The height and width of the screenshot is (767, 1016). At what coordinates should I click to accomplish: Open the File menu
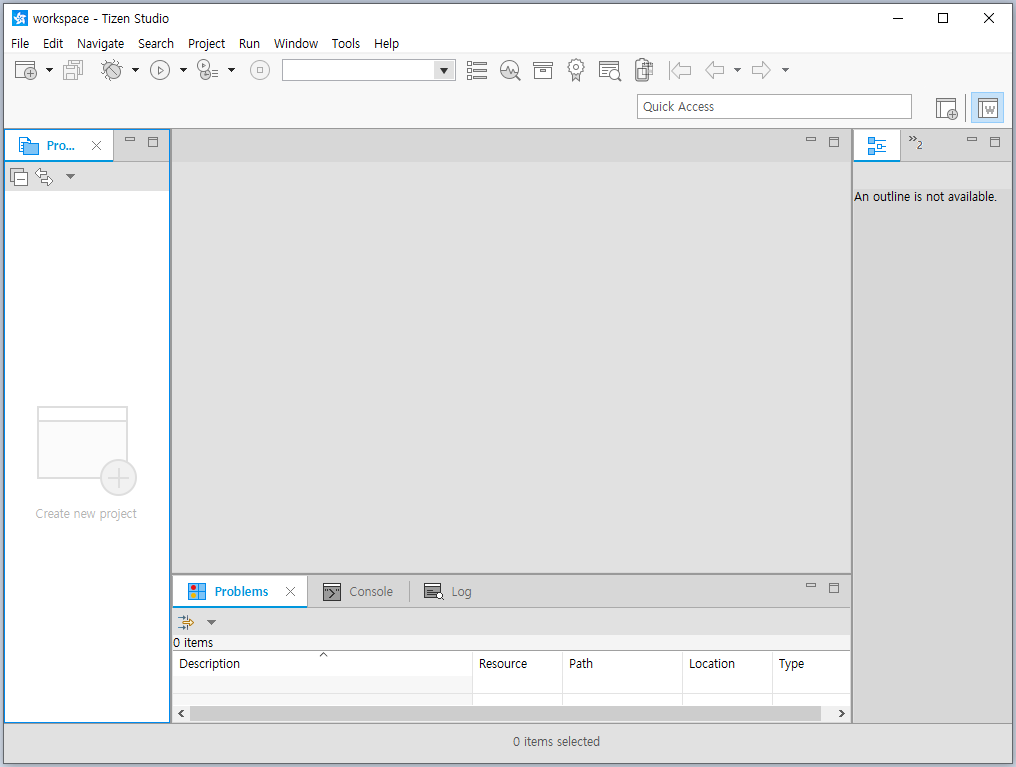point(20,43)
